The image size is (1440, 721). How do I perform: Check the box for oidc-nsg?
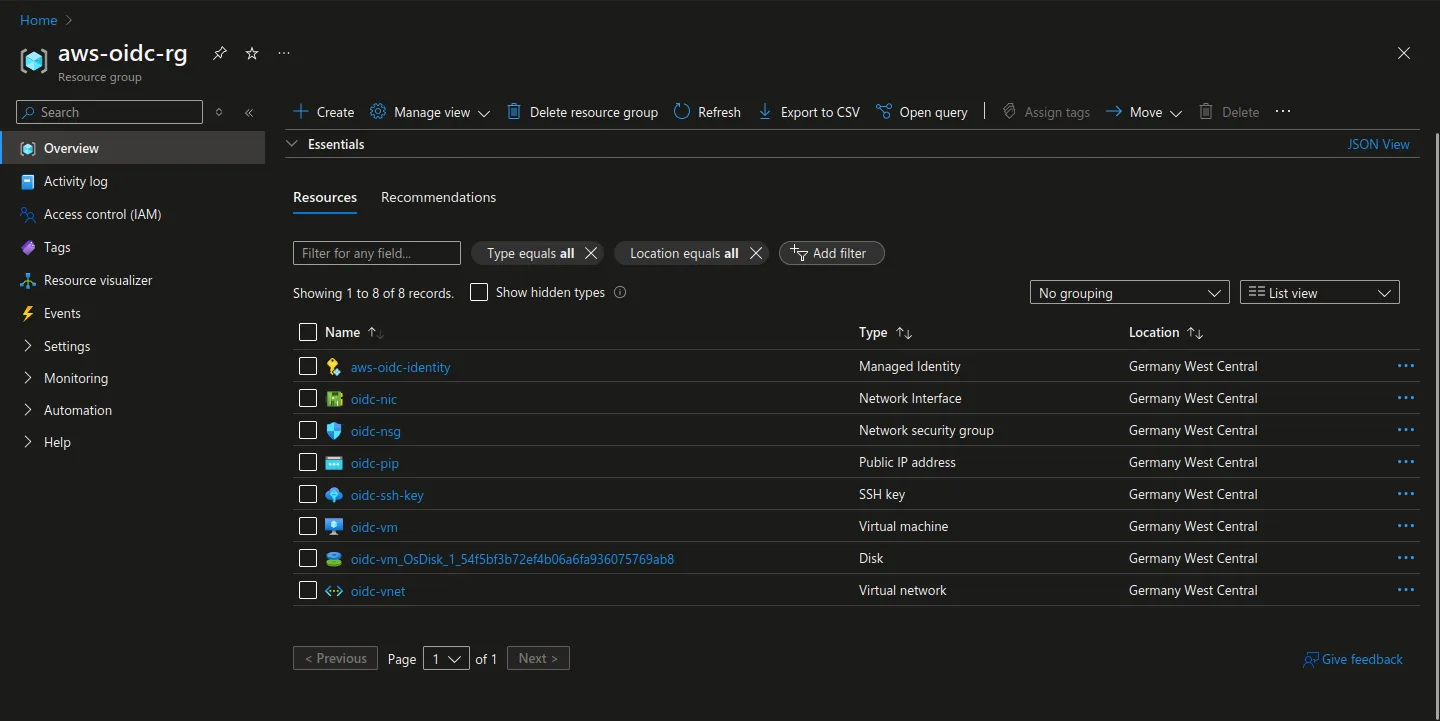(308, 431)
